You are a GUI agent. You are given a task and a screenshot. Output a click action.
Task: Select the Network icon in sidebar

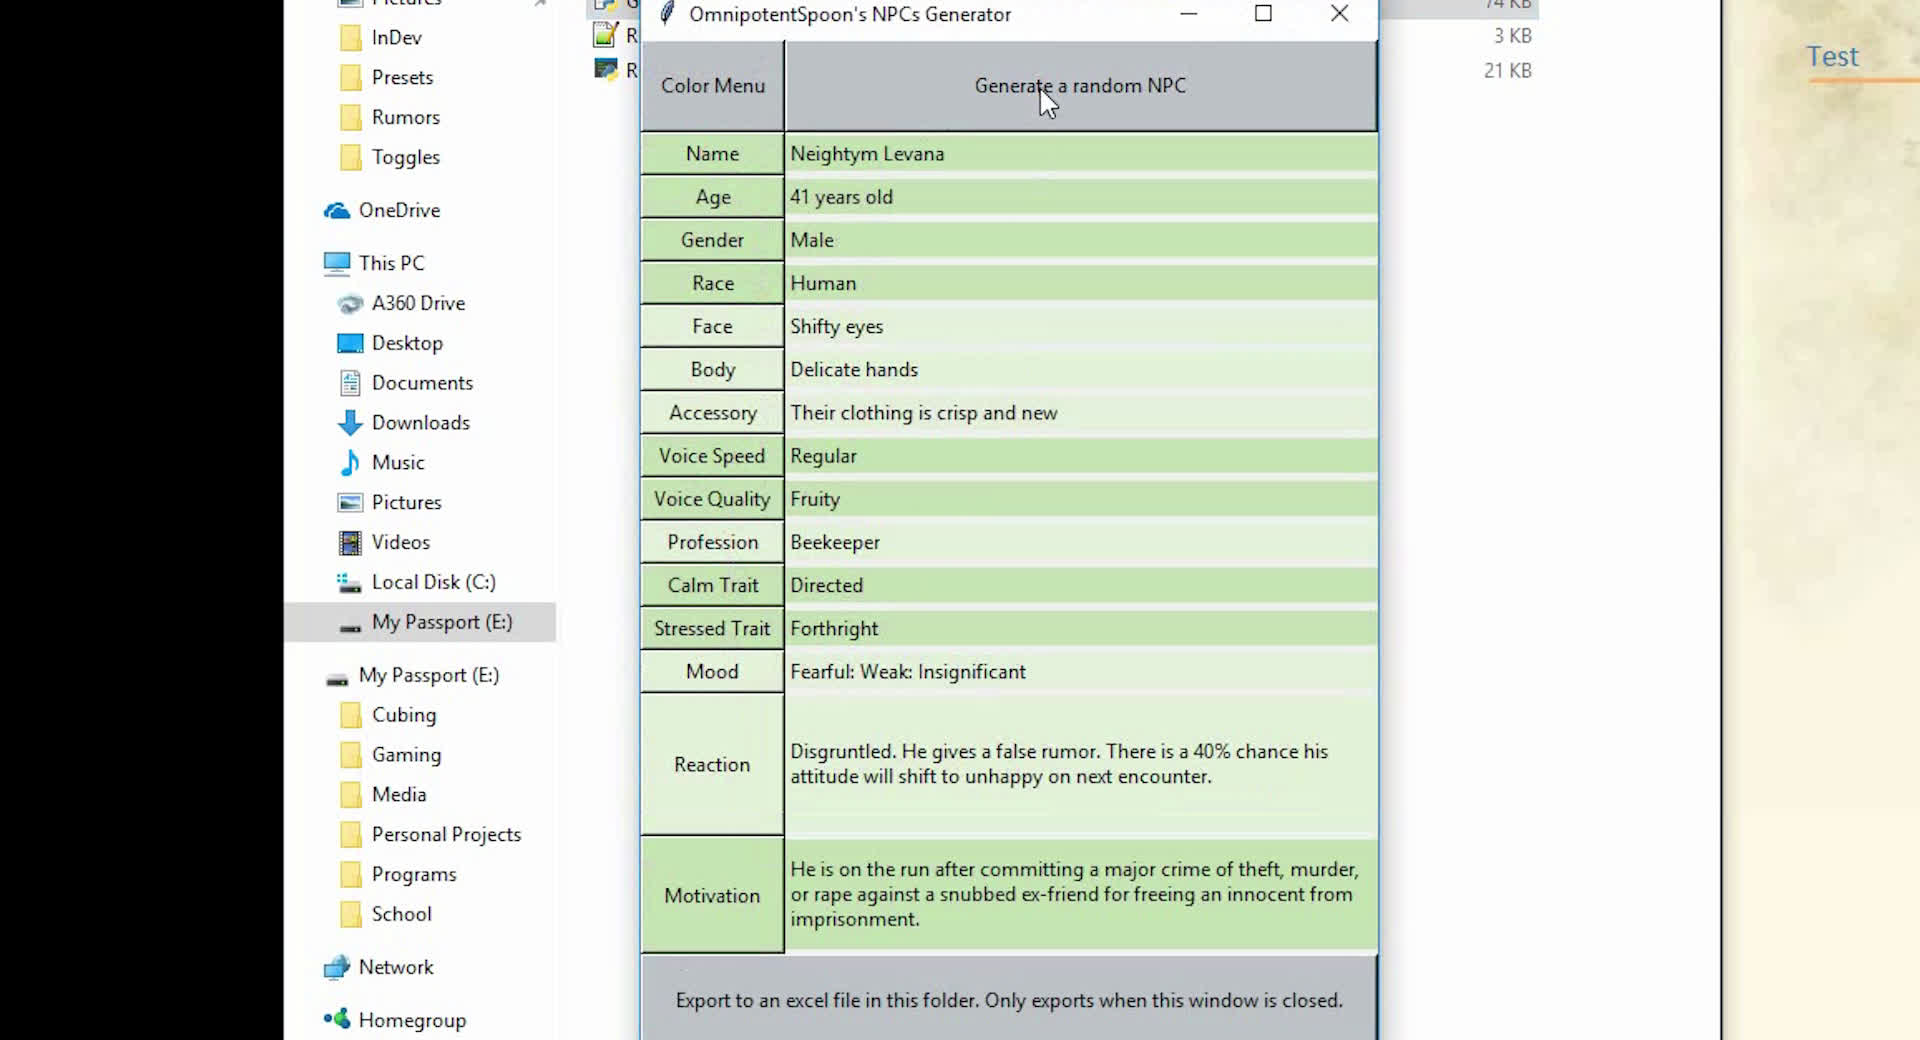coord(337,967)
